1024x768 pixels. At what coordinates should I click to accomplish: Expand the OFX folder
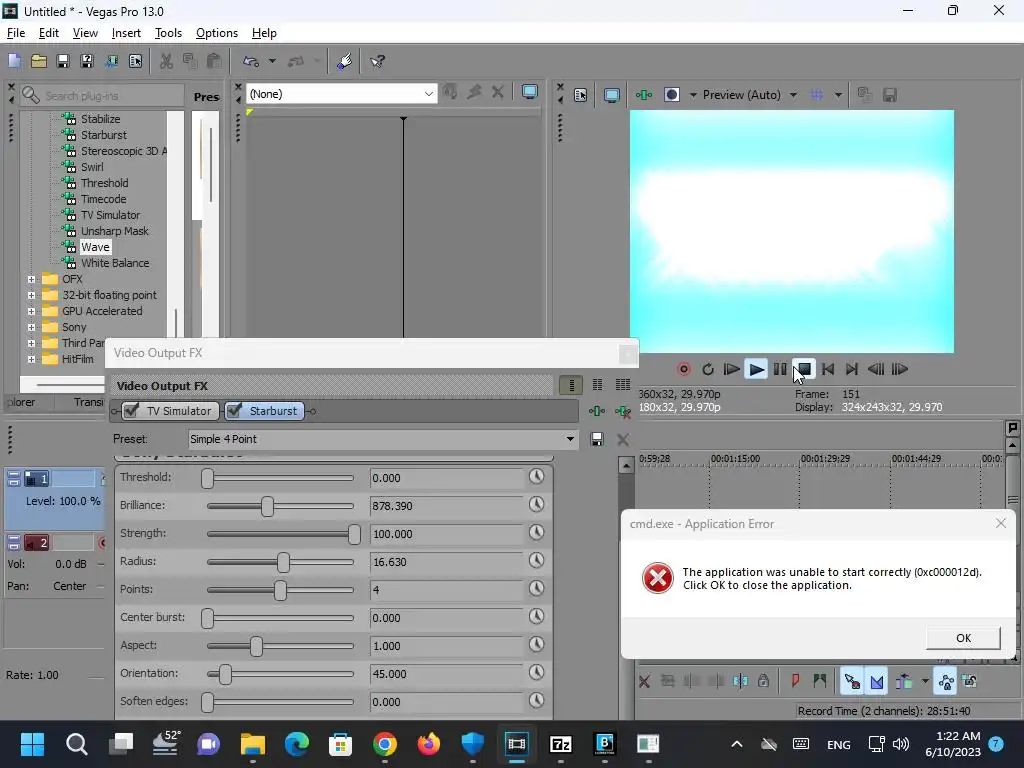pyautogui.click(x=31, y=279)
